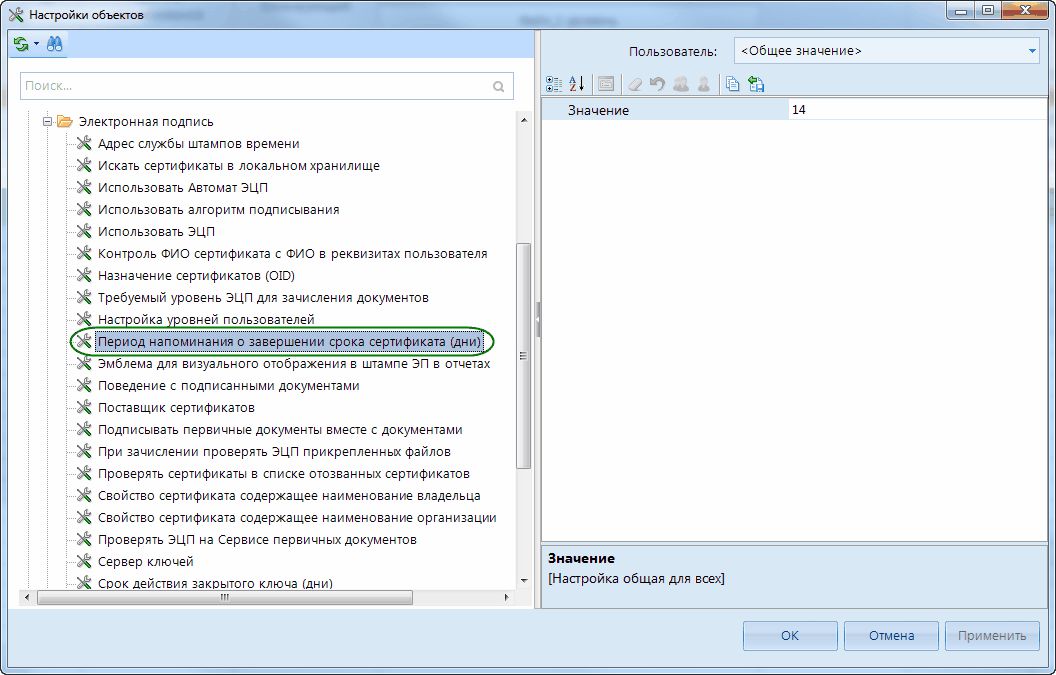Click the import-and-save icon with green arrow

coord(756,85)
